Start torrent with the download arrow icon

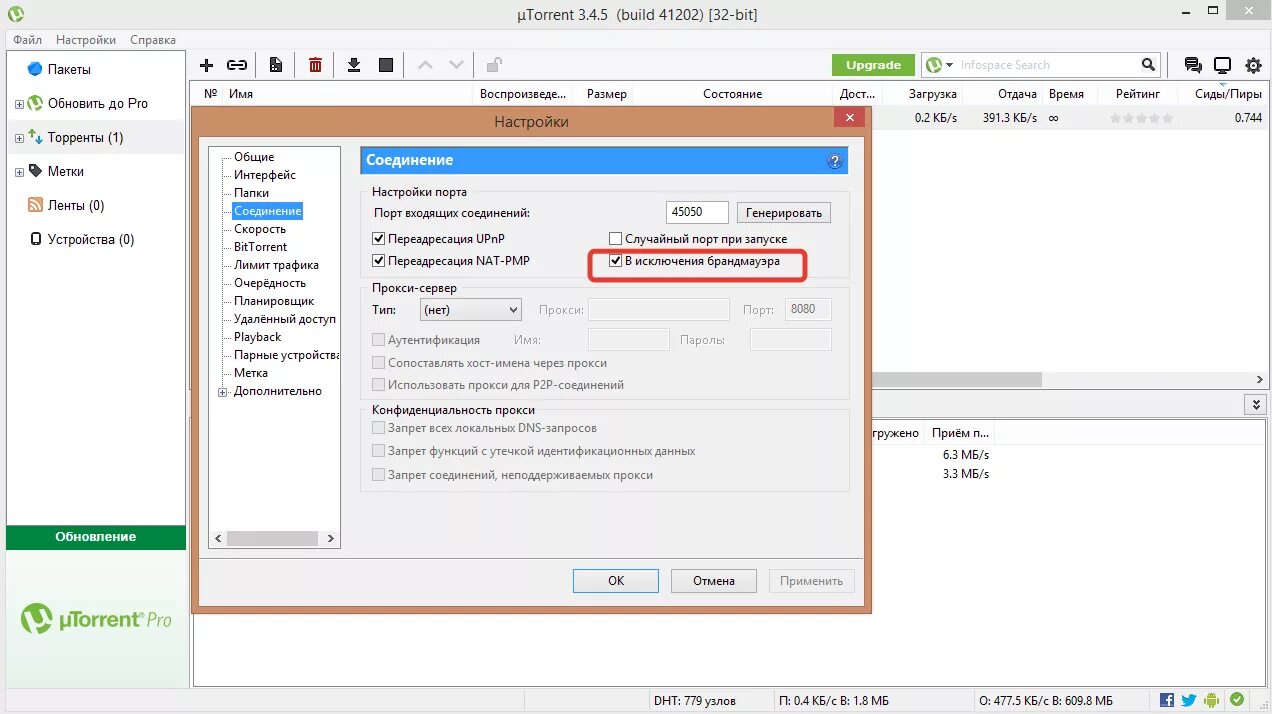pos(353,65)
